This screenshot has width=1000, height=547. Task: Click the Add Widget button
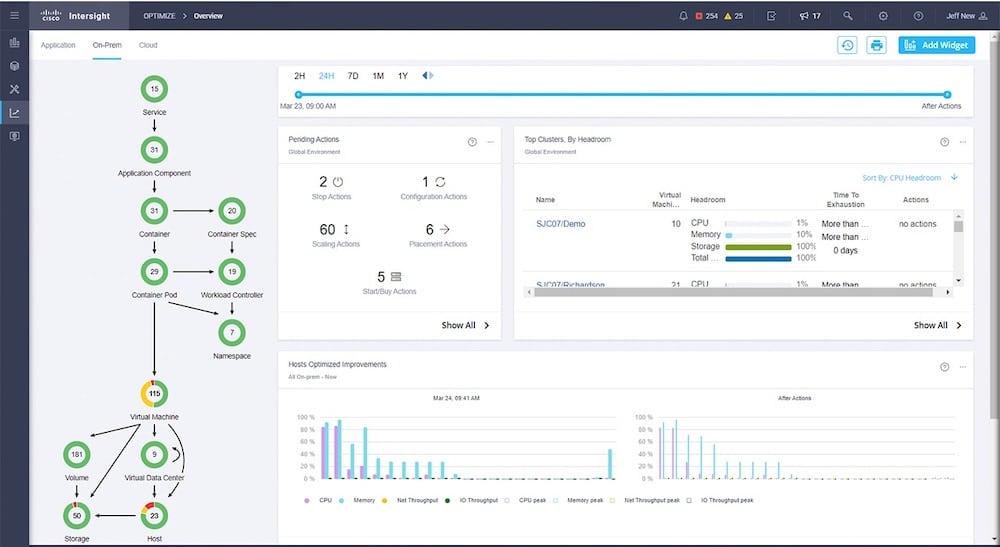click(936, 45)
